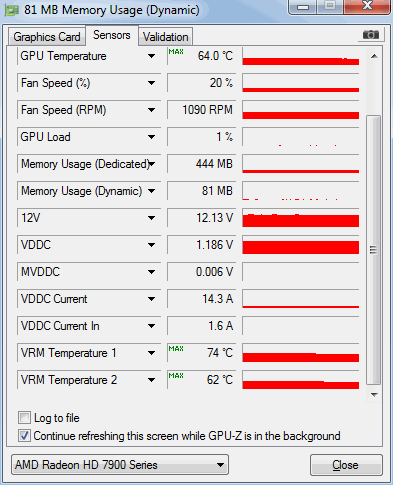Uncheck Continue refreshing in background option
The image size is (393, 485).
coord(24,436)
